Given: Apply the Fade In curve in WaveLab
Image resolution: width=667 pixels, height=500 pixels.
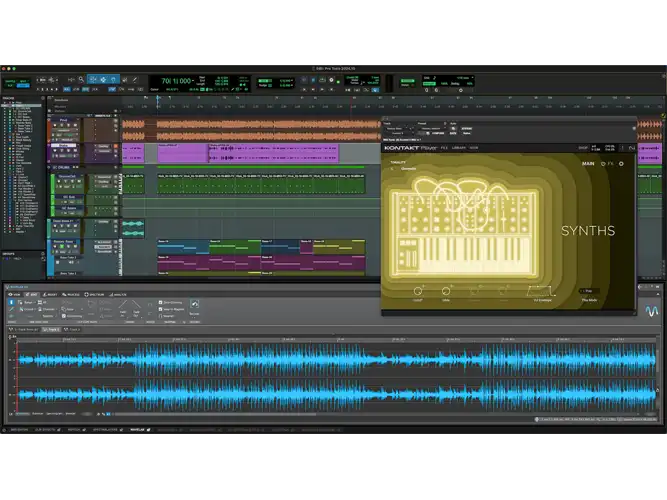Looking at the screenshot, I should [123, 304].
